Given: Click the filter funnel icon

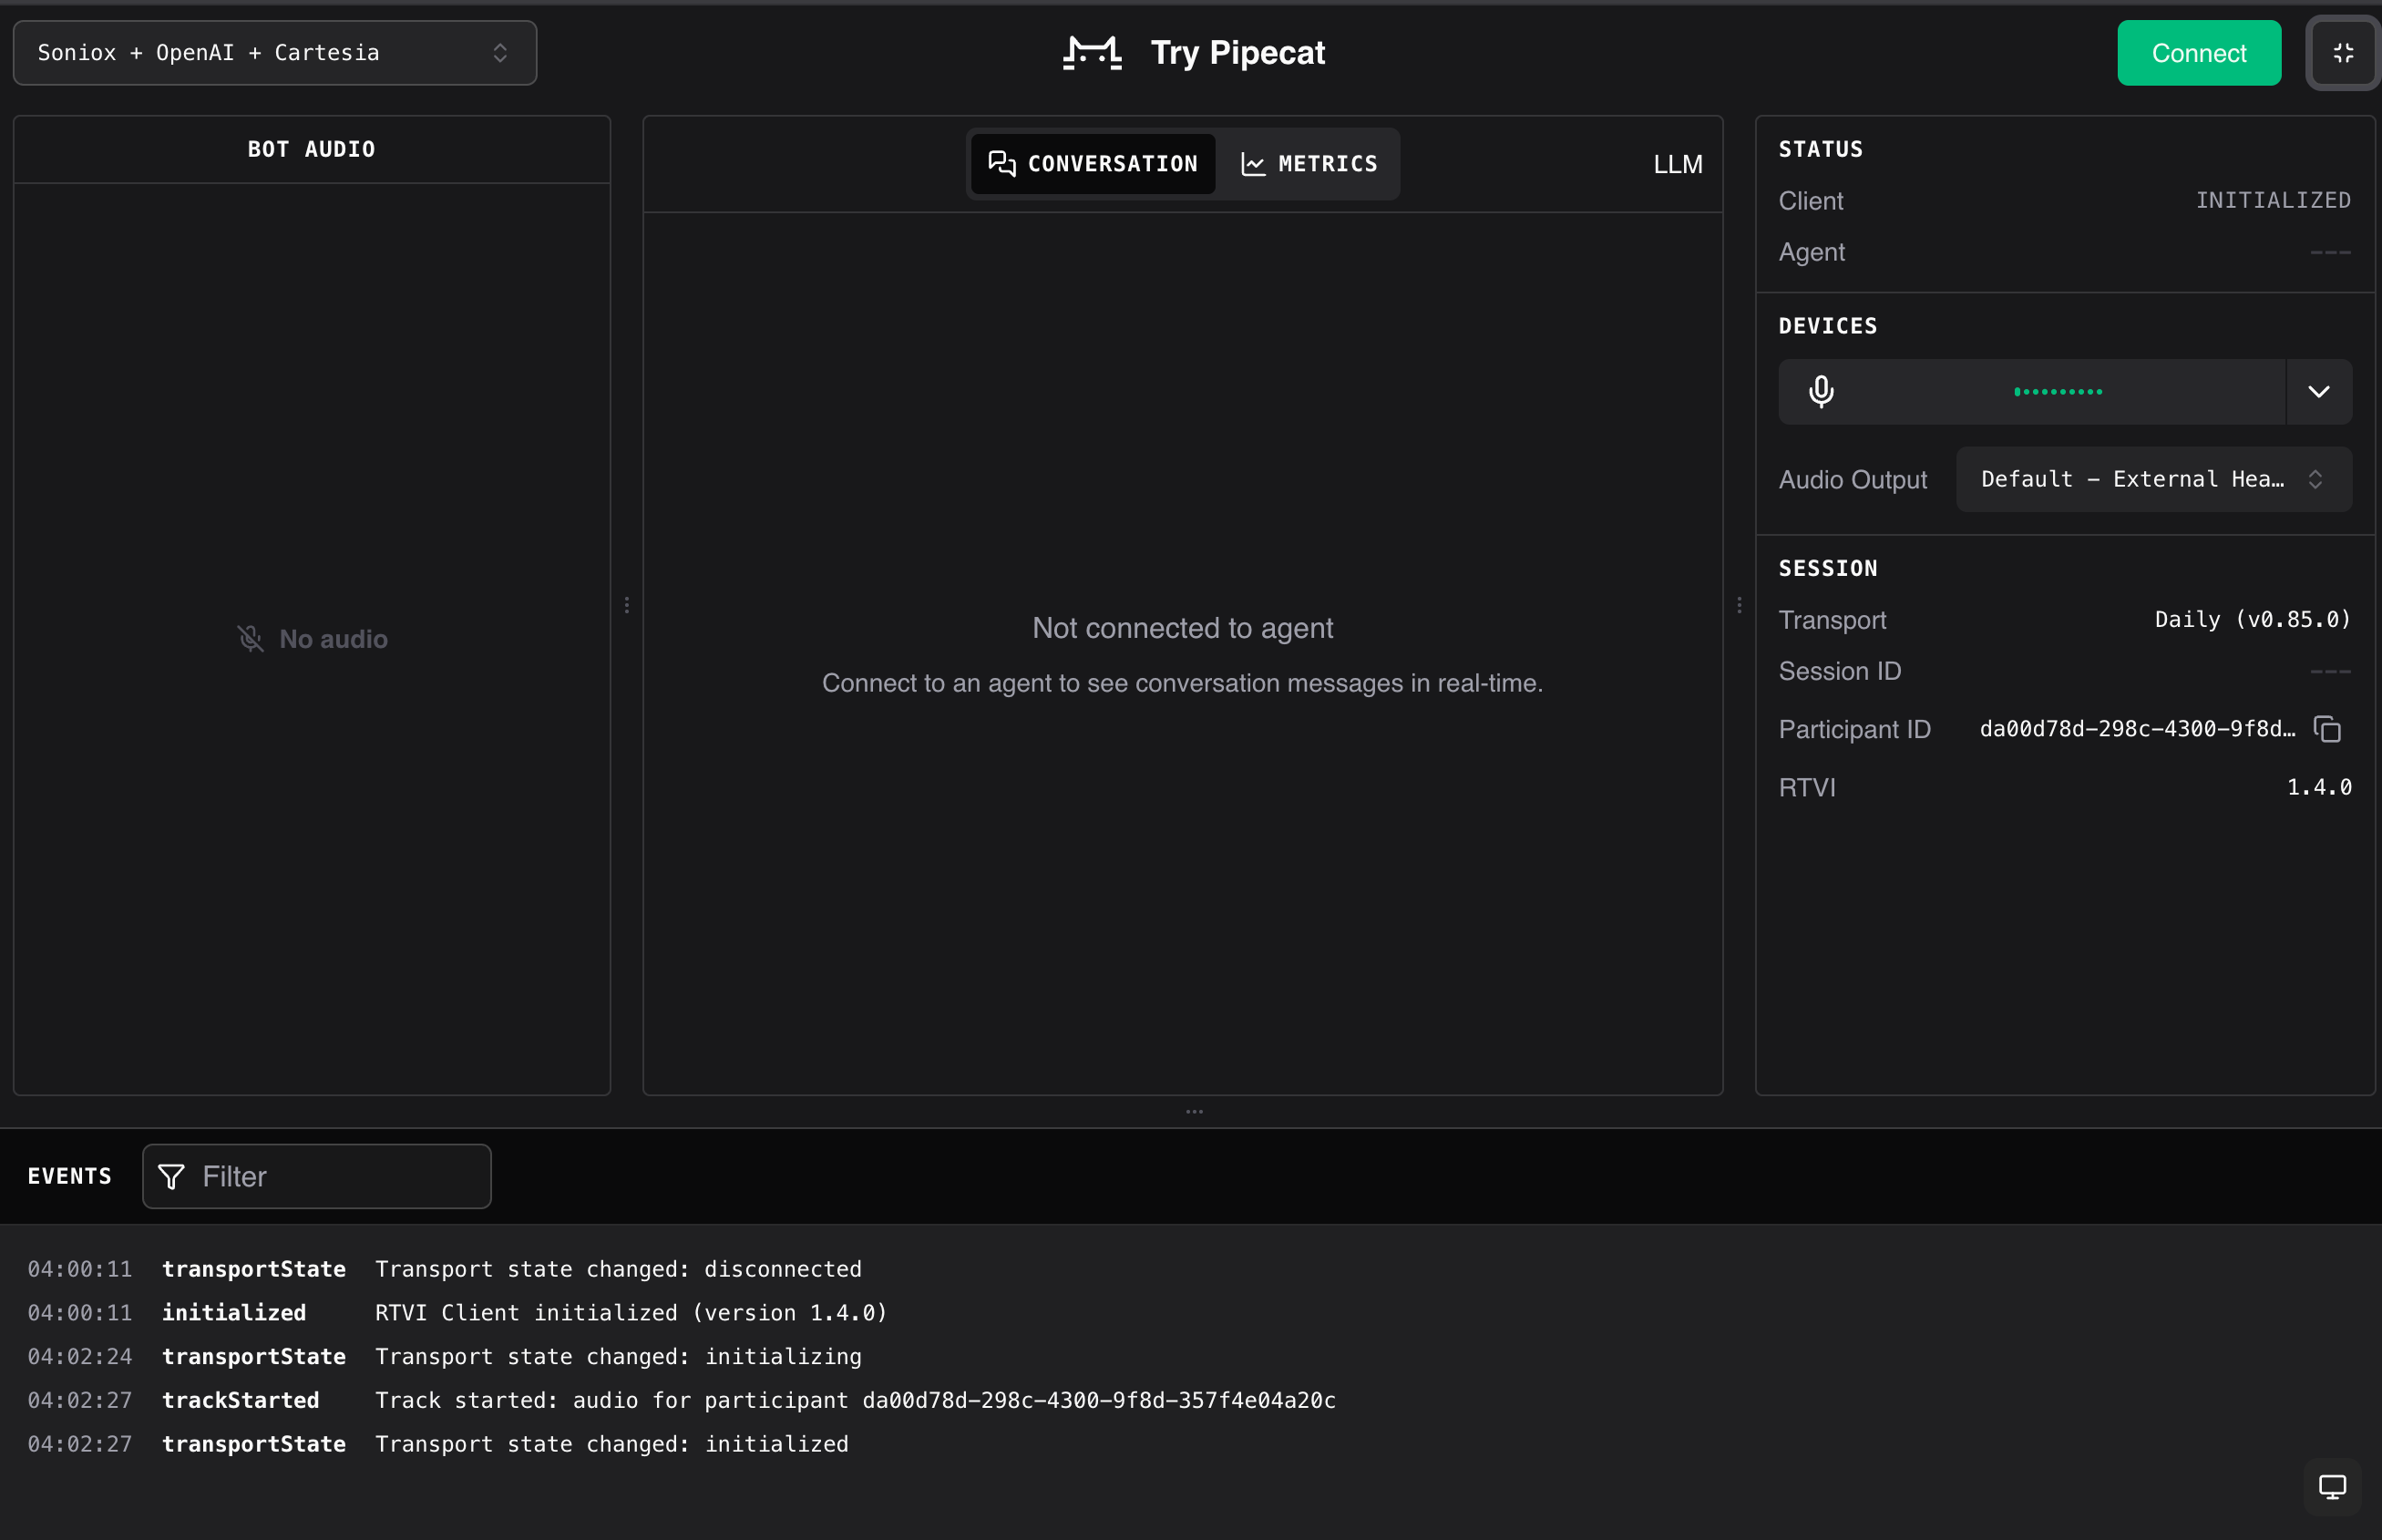Looking at the screenshot, I should click(172, 1177).
